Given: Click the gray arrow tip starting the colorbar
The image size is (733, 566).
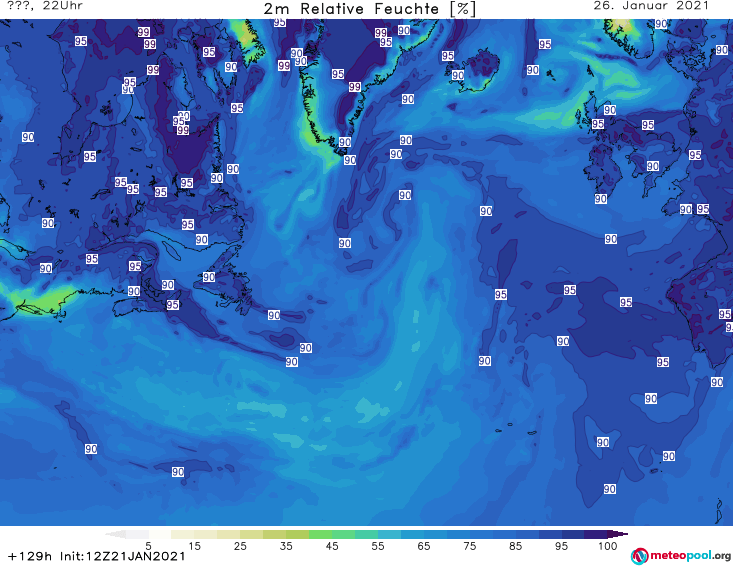Looking at the screenshot, I should pyautogui.click(x=116, y=534).
